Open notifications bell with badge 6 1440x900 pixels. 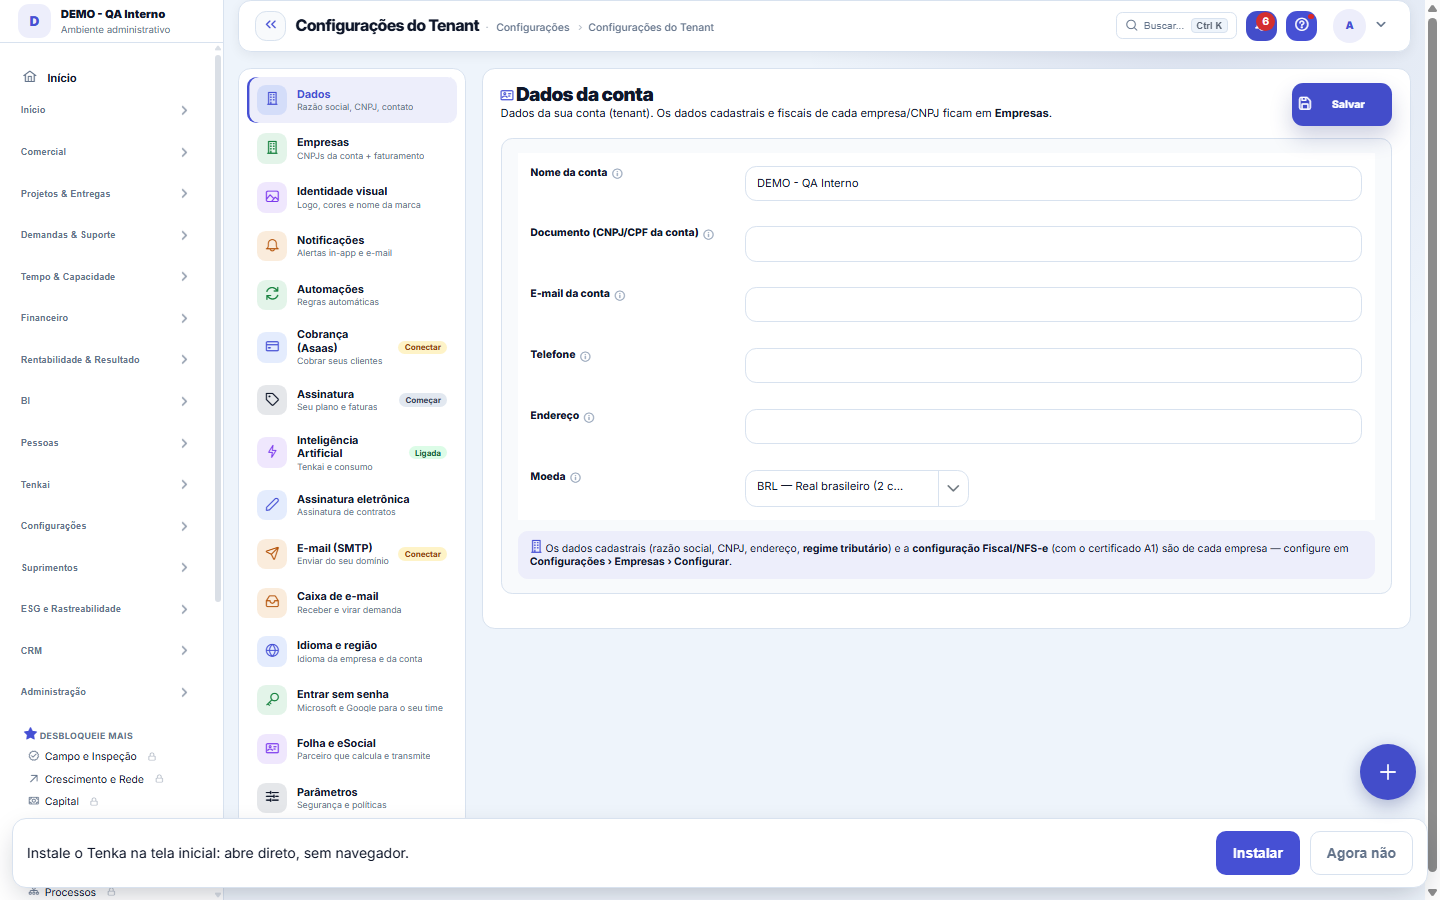pos(1261,25)
